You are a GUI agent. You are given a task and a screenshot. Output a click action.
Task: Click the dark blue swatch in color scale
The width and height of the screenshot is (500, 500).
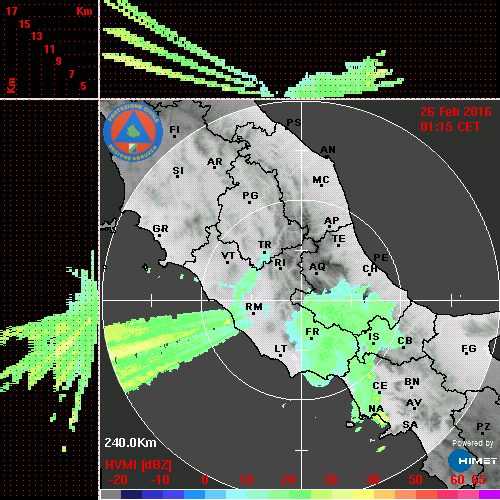tap(131, 494)
